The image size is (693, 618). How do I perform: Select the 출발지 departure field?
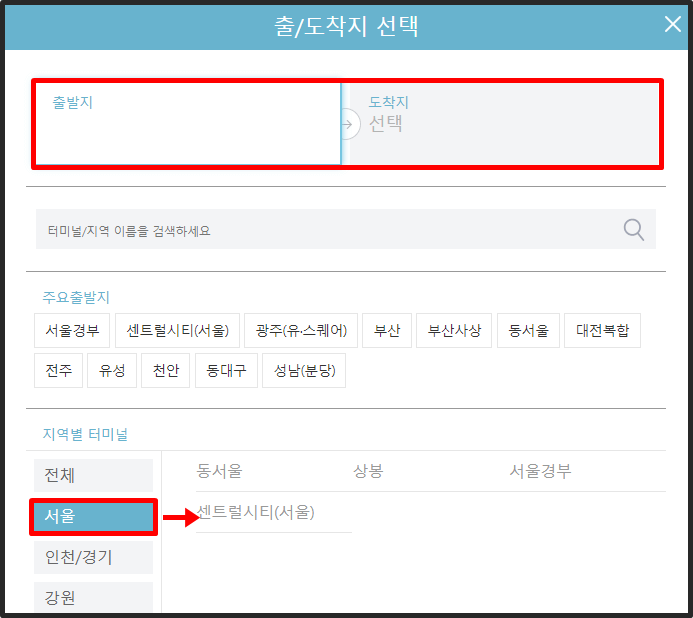click(x=188, y=124)
